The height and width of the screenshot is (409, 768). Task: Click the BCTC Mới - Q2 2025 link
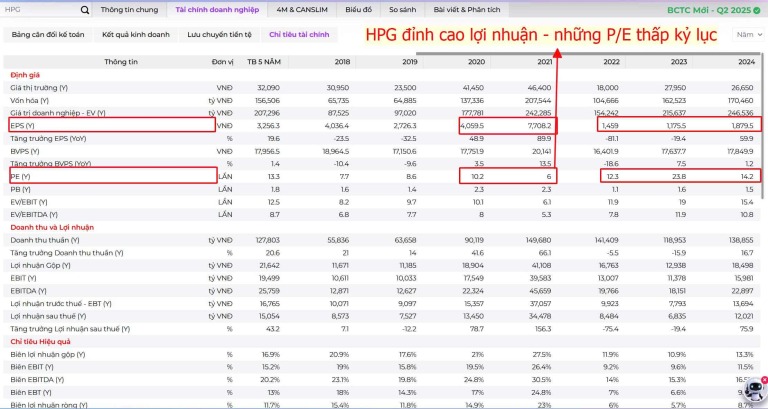709,10
